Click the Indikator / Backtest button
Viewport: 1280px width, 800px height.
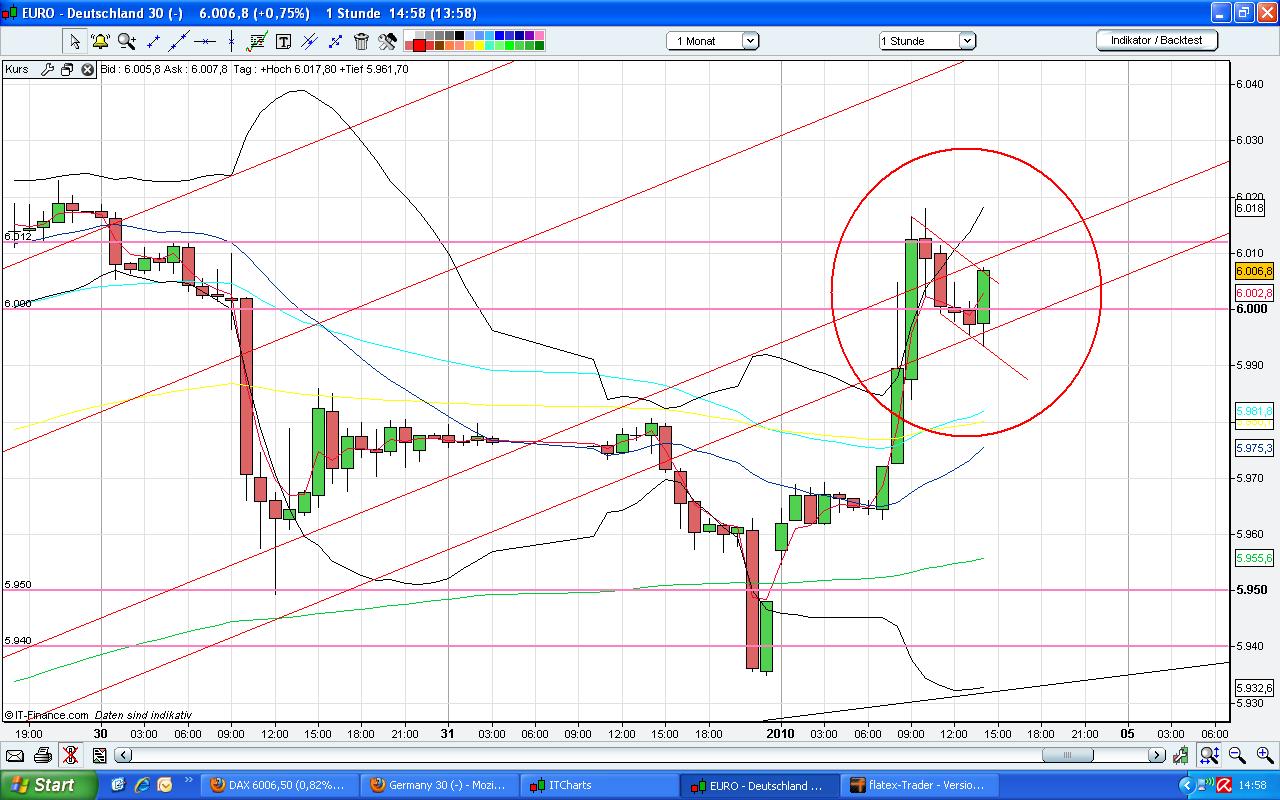1156,40
